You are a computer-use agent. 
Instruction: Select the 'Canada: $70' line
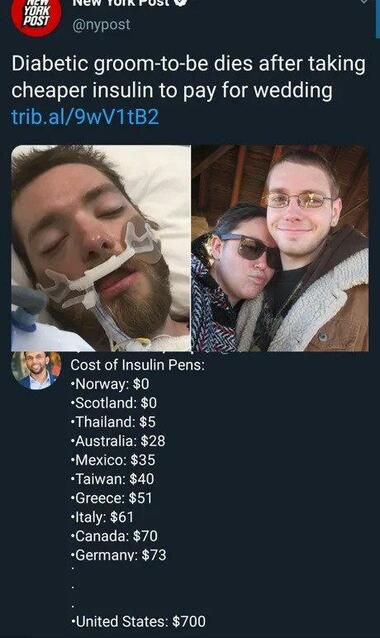(114, 536)
